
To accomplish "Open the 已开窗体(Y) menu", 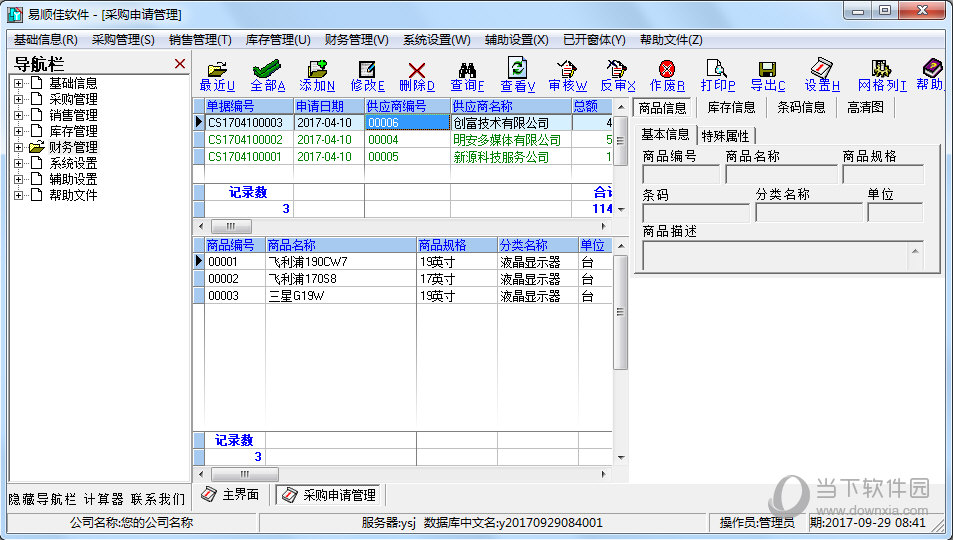I will (x=594, y=40).
